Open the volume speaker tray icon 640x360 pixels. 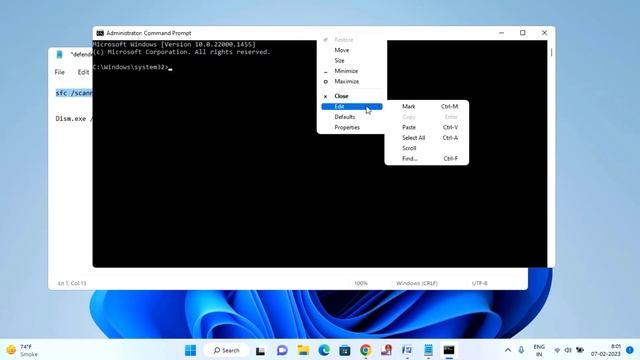pos(568,350)
